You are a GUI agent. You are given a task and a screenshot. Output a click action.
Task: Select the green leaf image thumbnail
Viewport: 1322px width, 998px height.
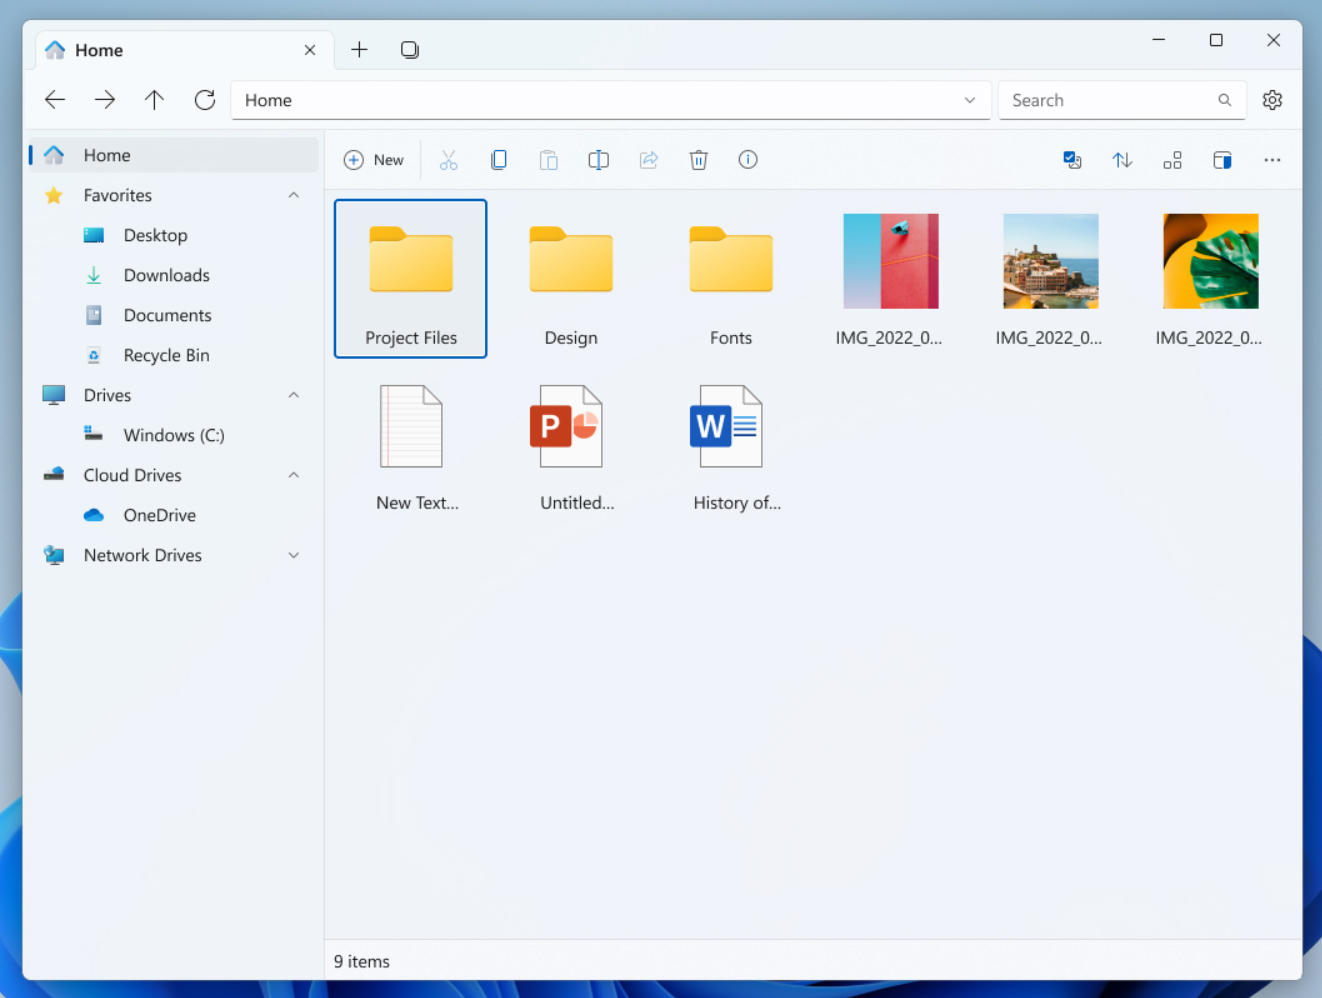coord(1211,261)
